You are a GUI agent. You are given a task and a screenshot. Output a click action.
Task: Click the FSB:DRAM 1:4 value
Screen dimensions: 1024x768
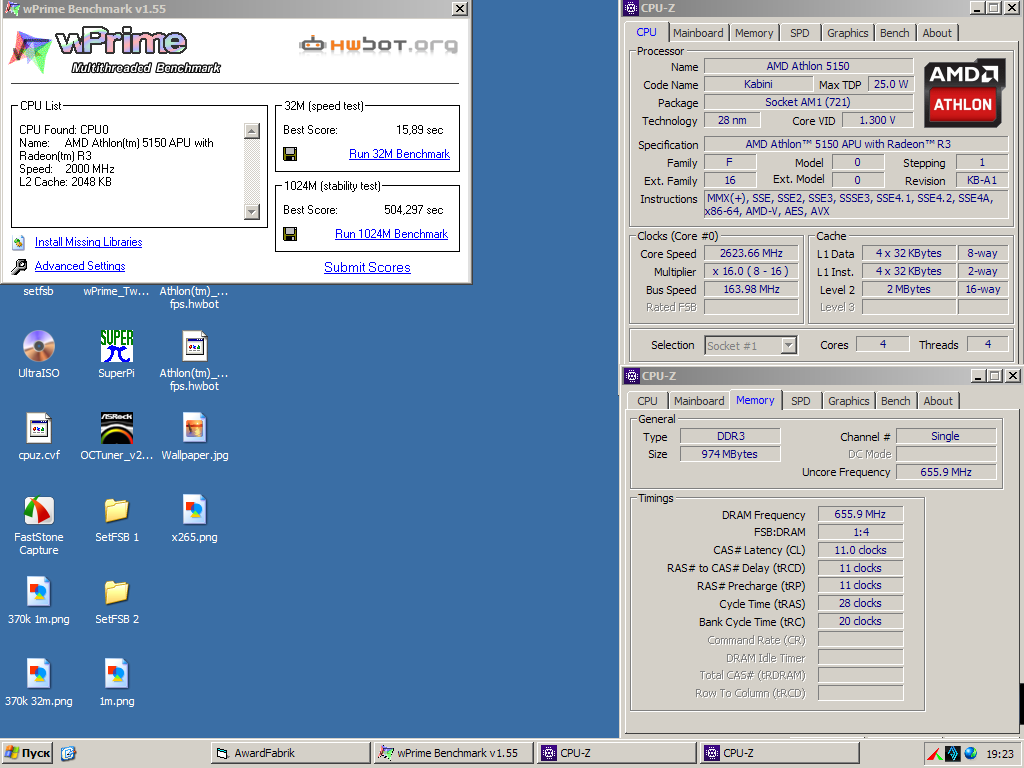pyautogui.click(x=859, y=532)
